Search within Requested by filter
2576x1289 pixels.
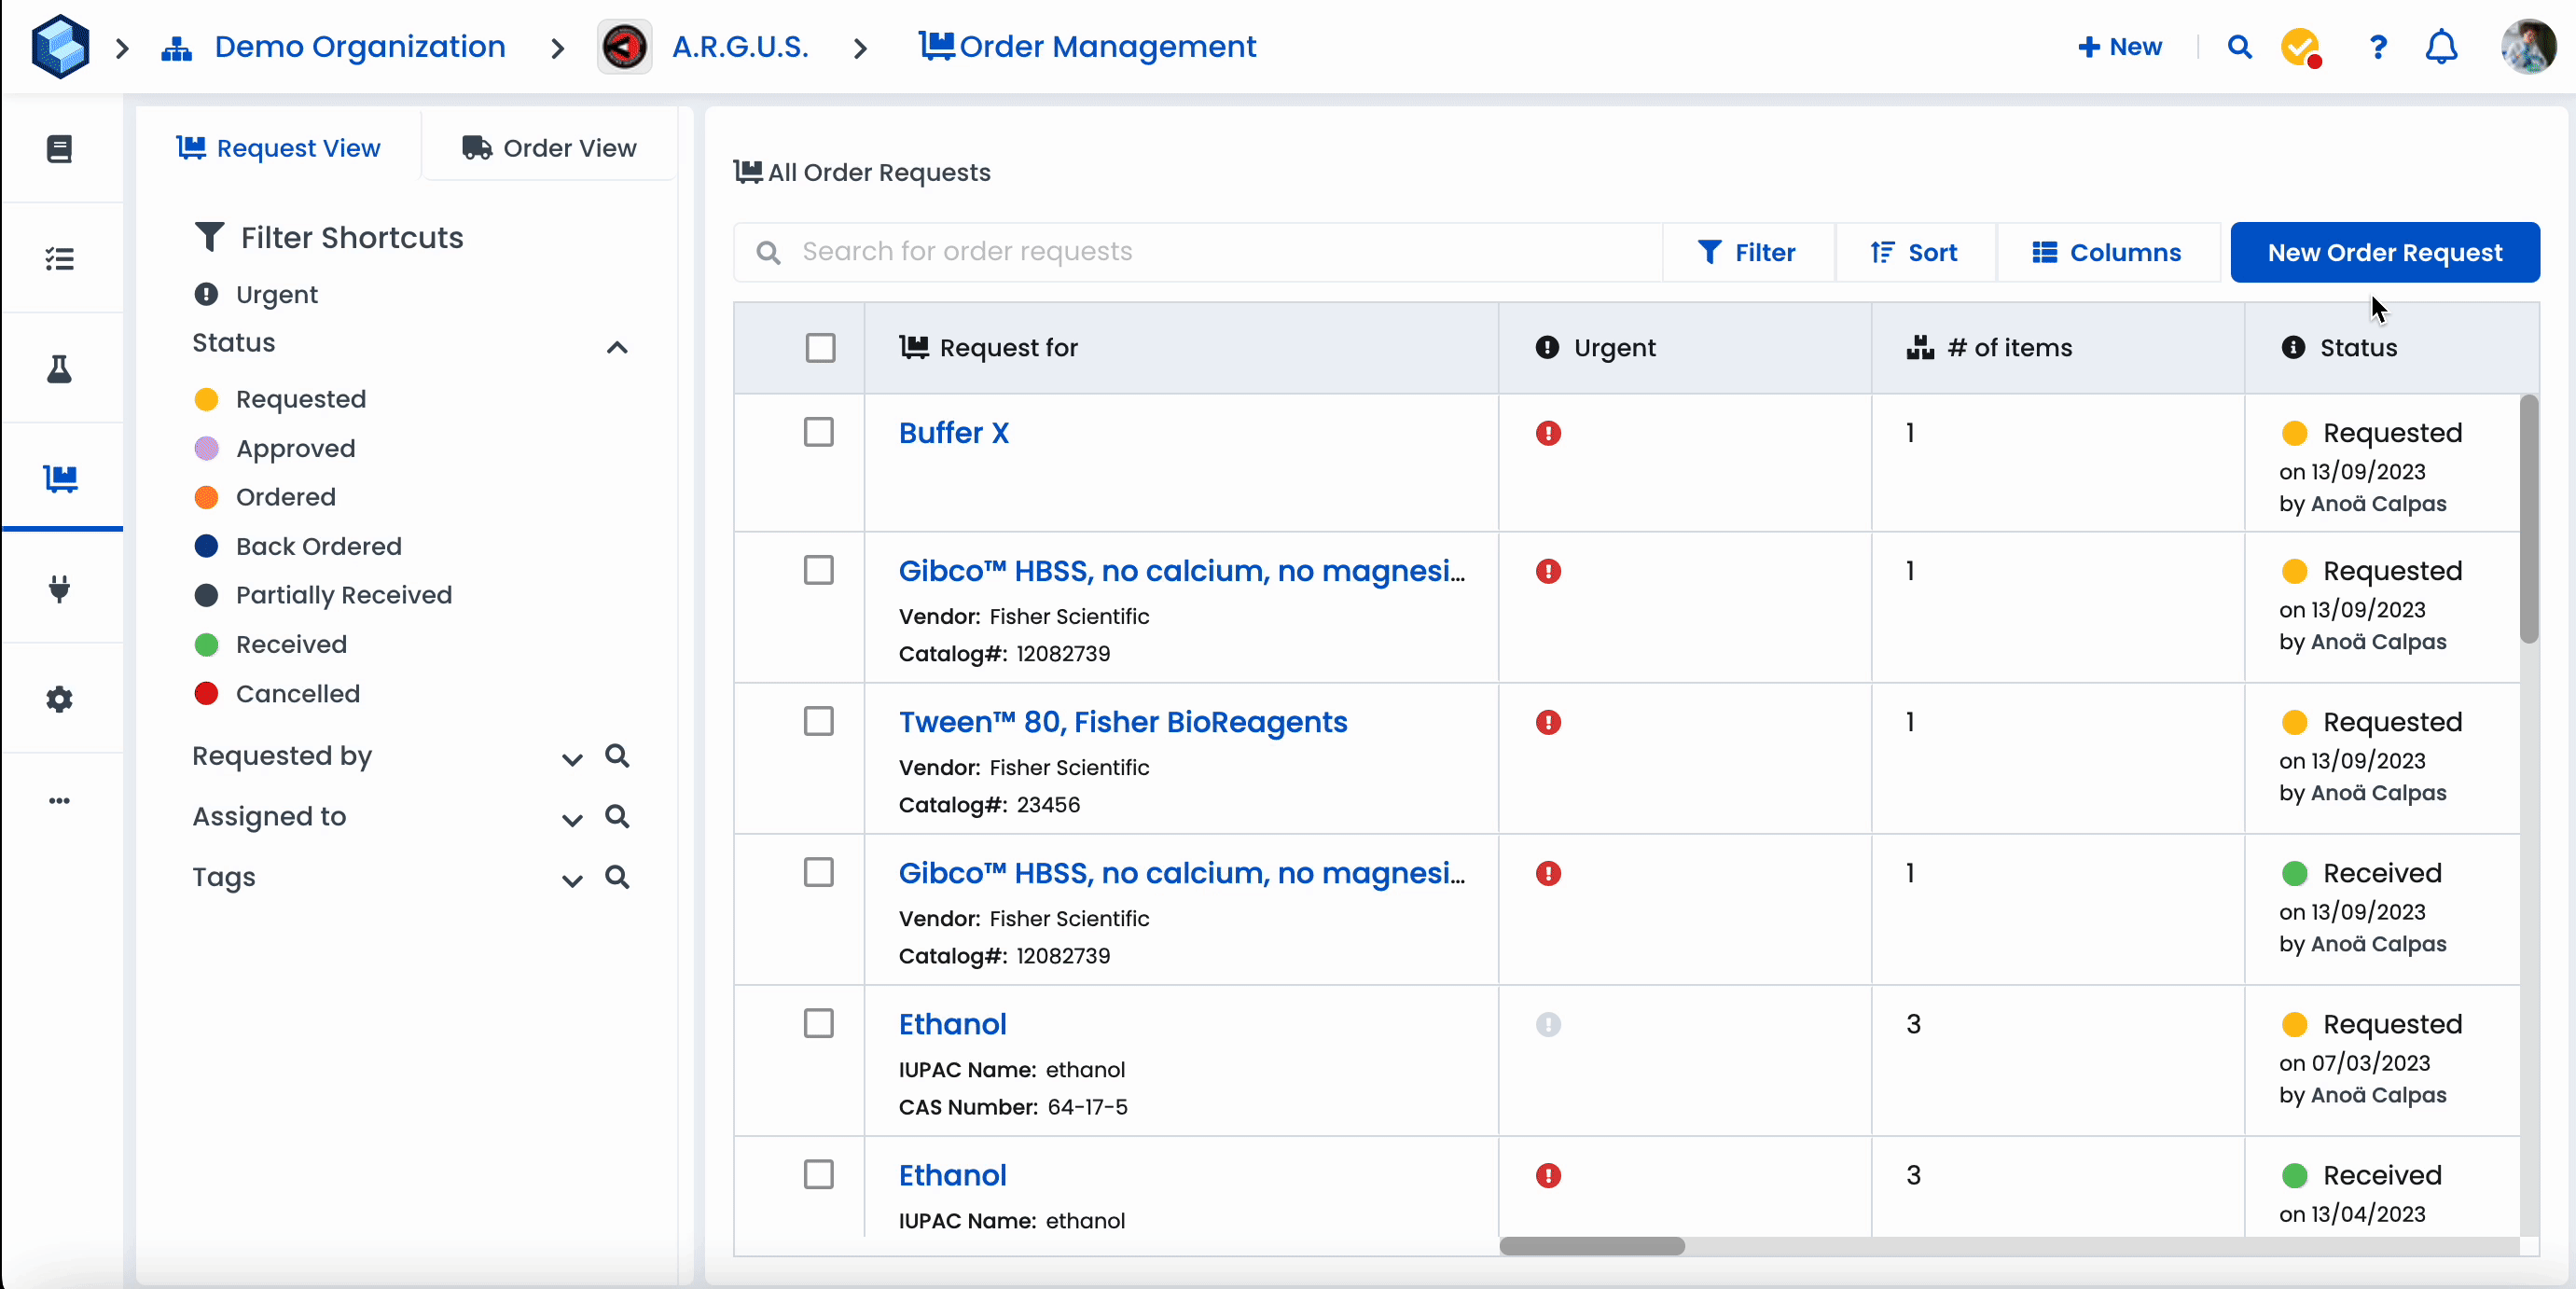pos(617,756)
